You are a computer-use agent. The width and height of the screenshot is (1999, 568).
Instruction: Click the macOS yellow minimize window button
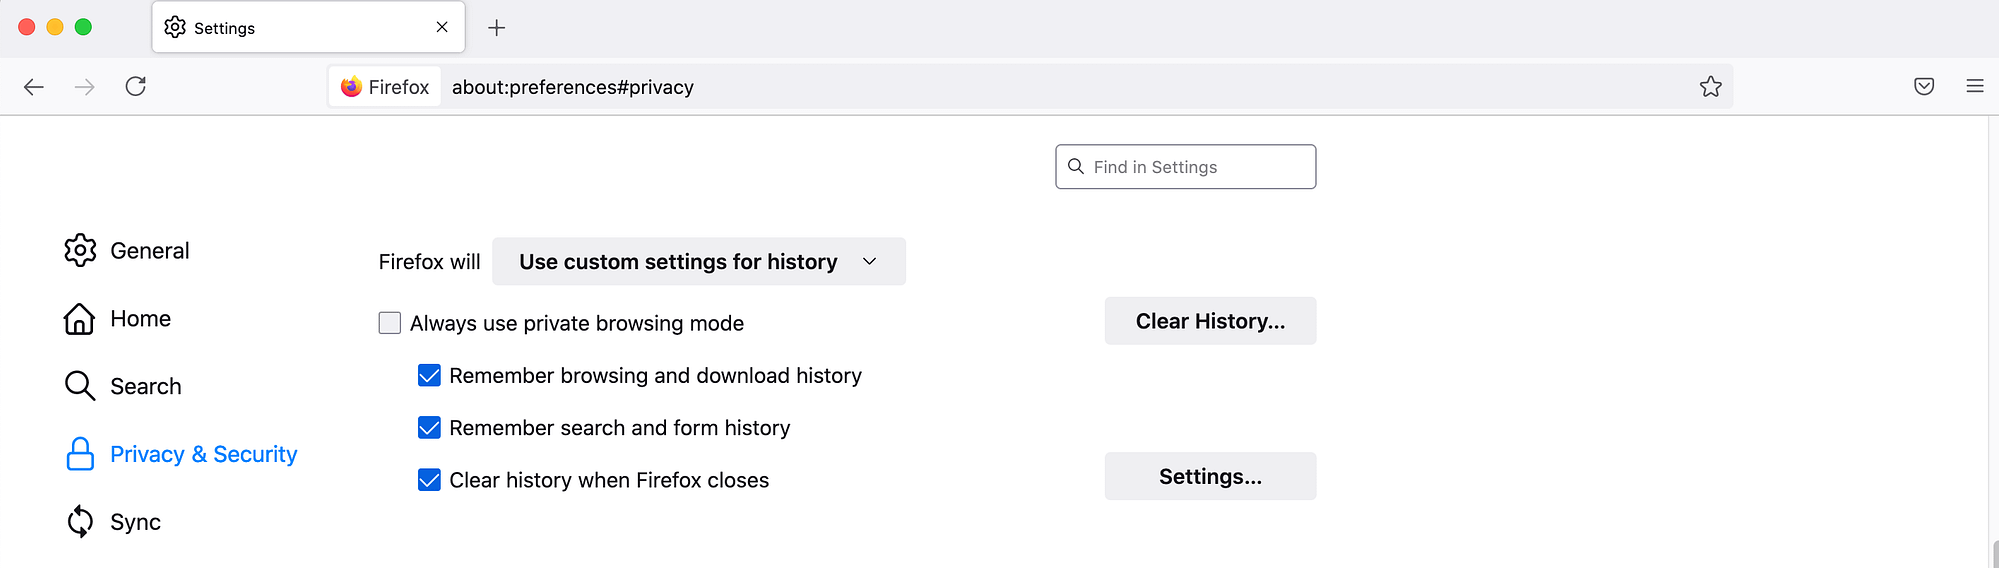55,27
